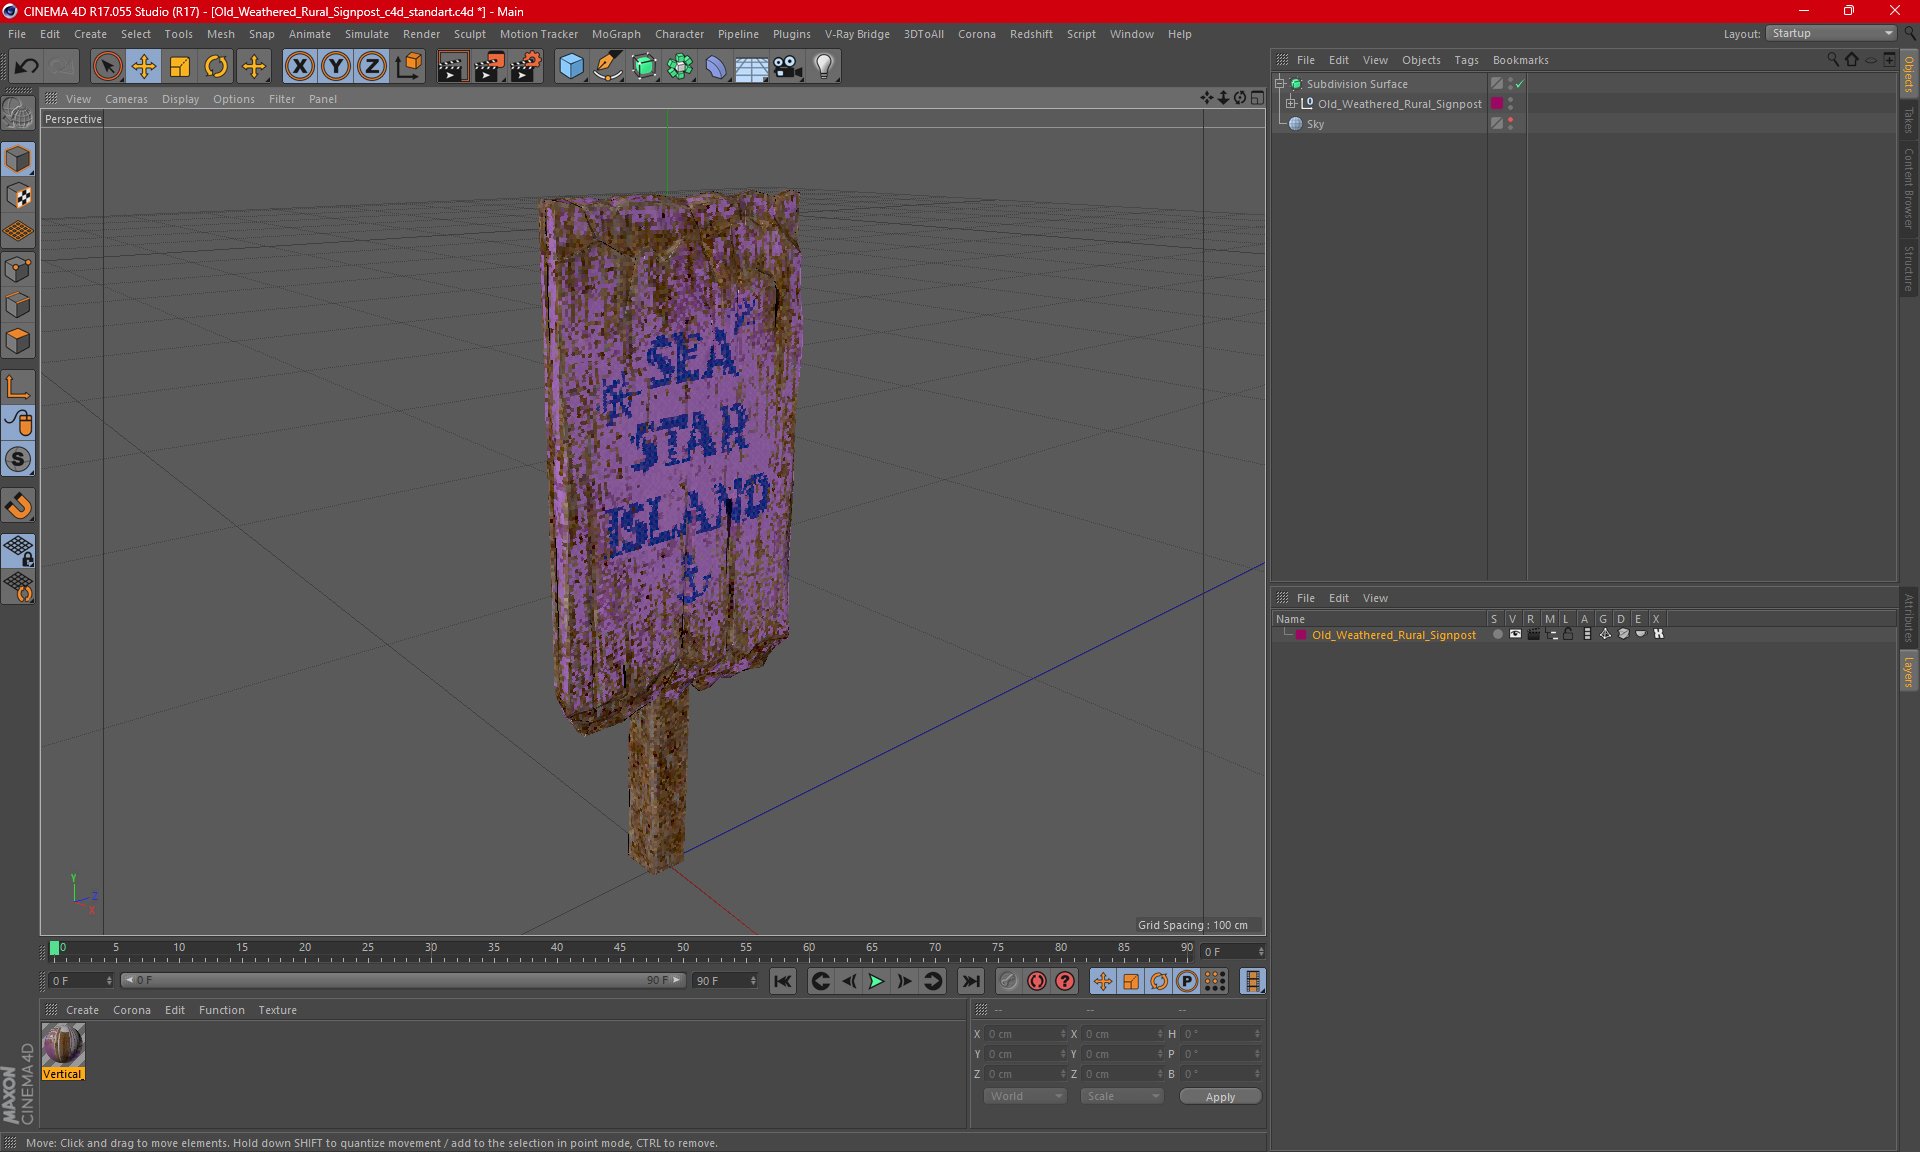Click Make Editable icon

point(18,115)
